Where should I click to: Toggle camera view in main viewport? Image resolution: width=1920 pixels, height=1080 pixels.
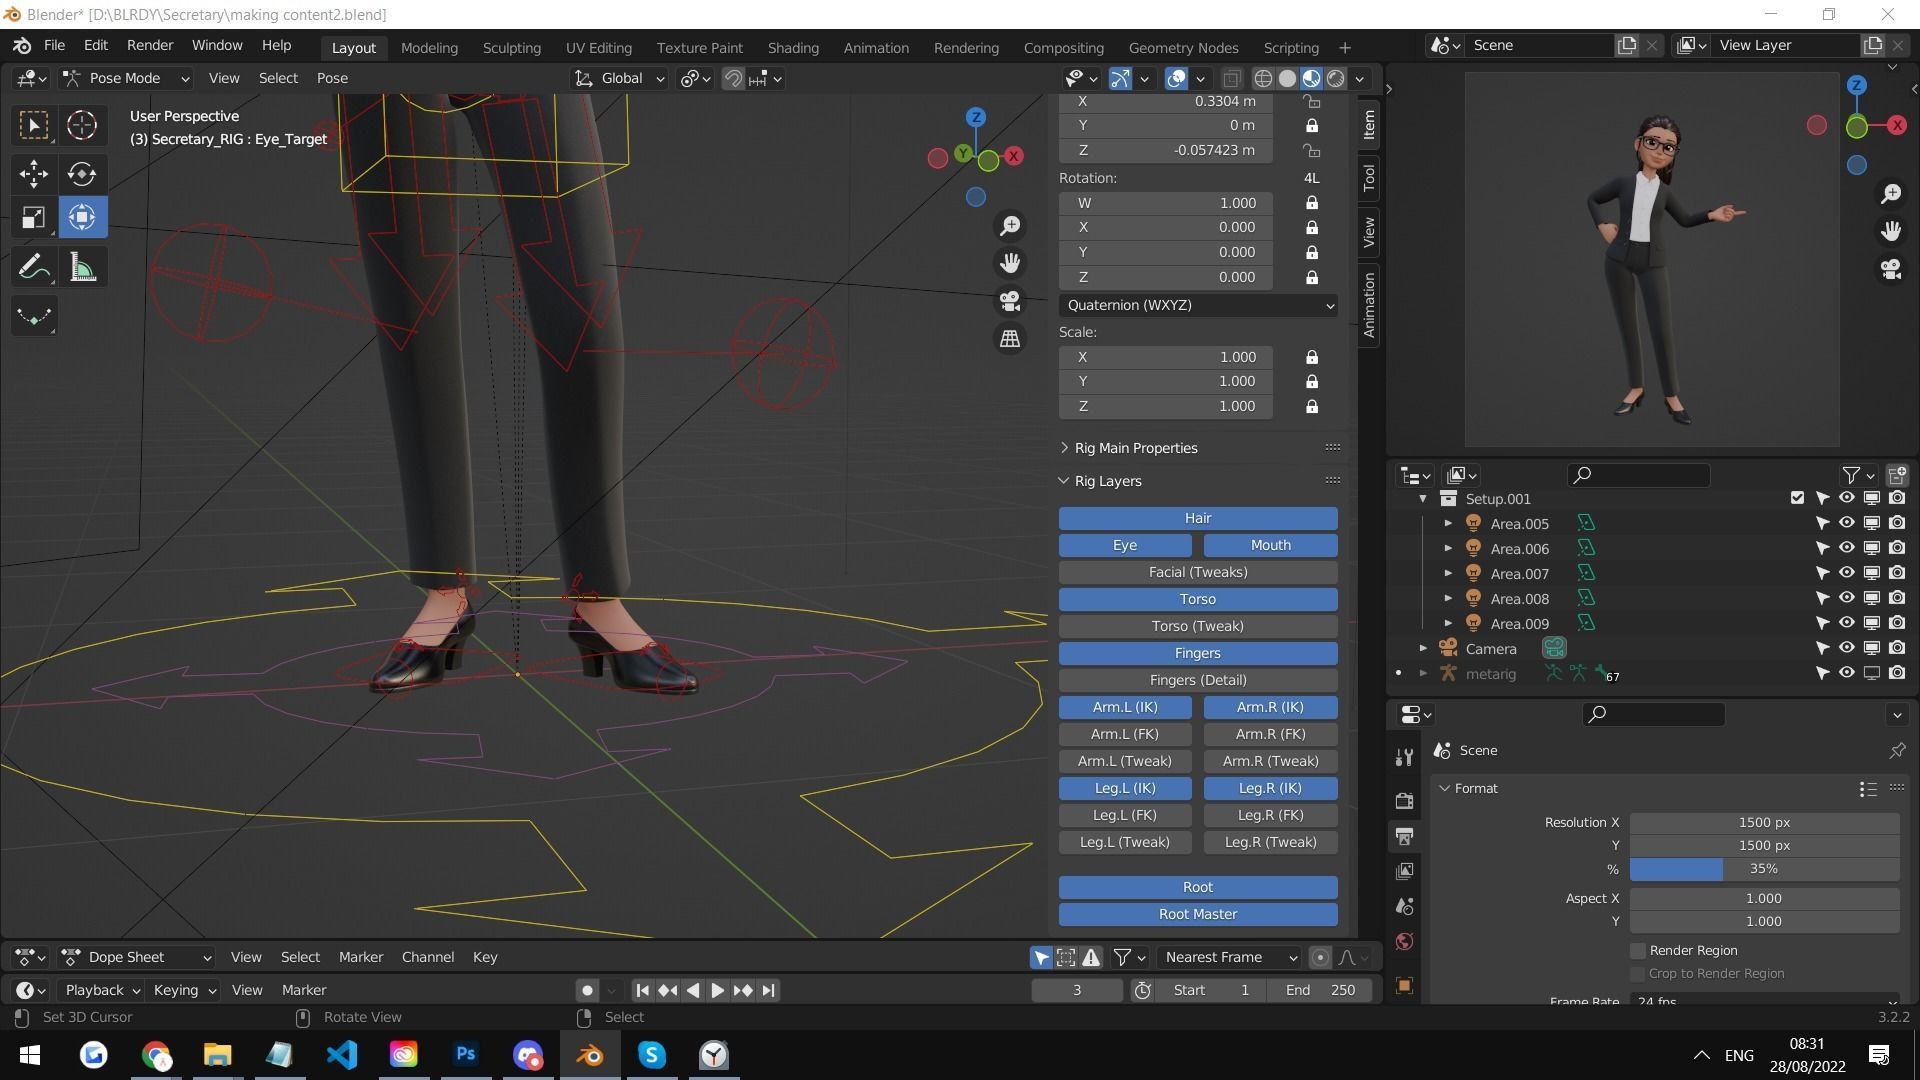coord(1010,301)
